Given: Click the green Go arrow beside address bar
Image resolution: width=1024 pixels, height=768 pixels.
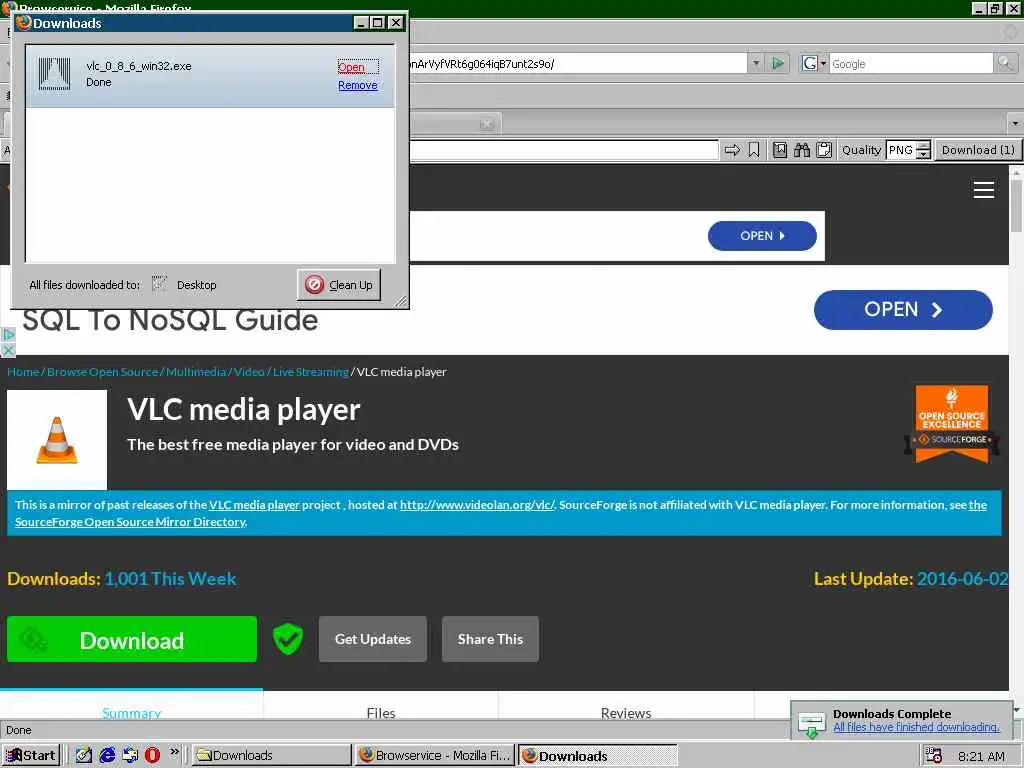Looking at the screenshot, I should coord(777,63).
